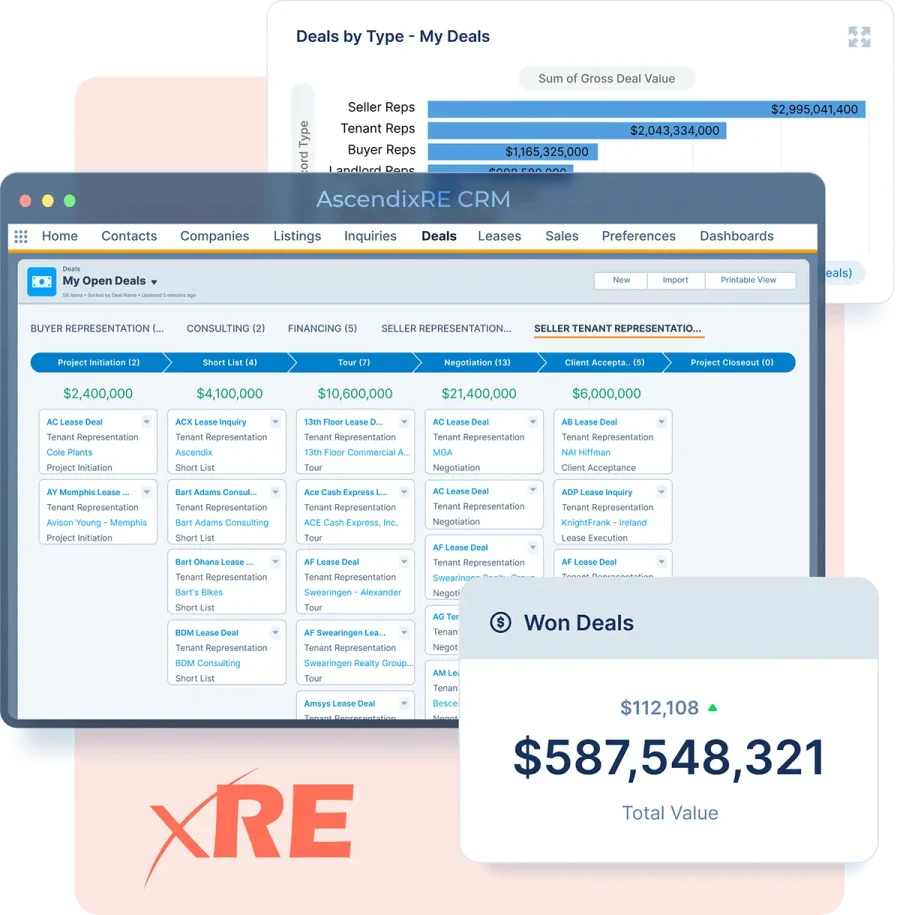The height and width of the screenshot is (915, 900).
Task: Open the Dashboards tab
Action: (x=737, y=236)
